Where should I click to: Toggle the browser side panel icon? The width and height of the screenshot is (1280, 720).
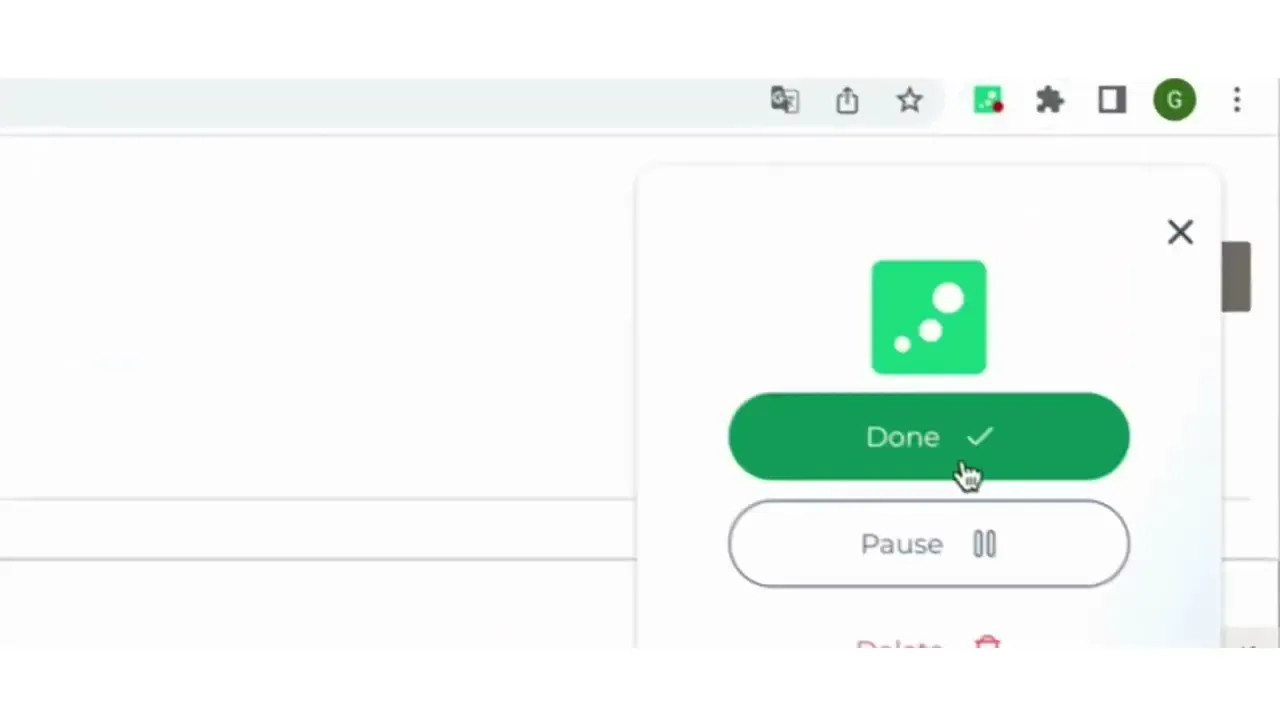pyautogui.click(x=1112, y=100)
